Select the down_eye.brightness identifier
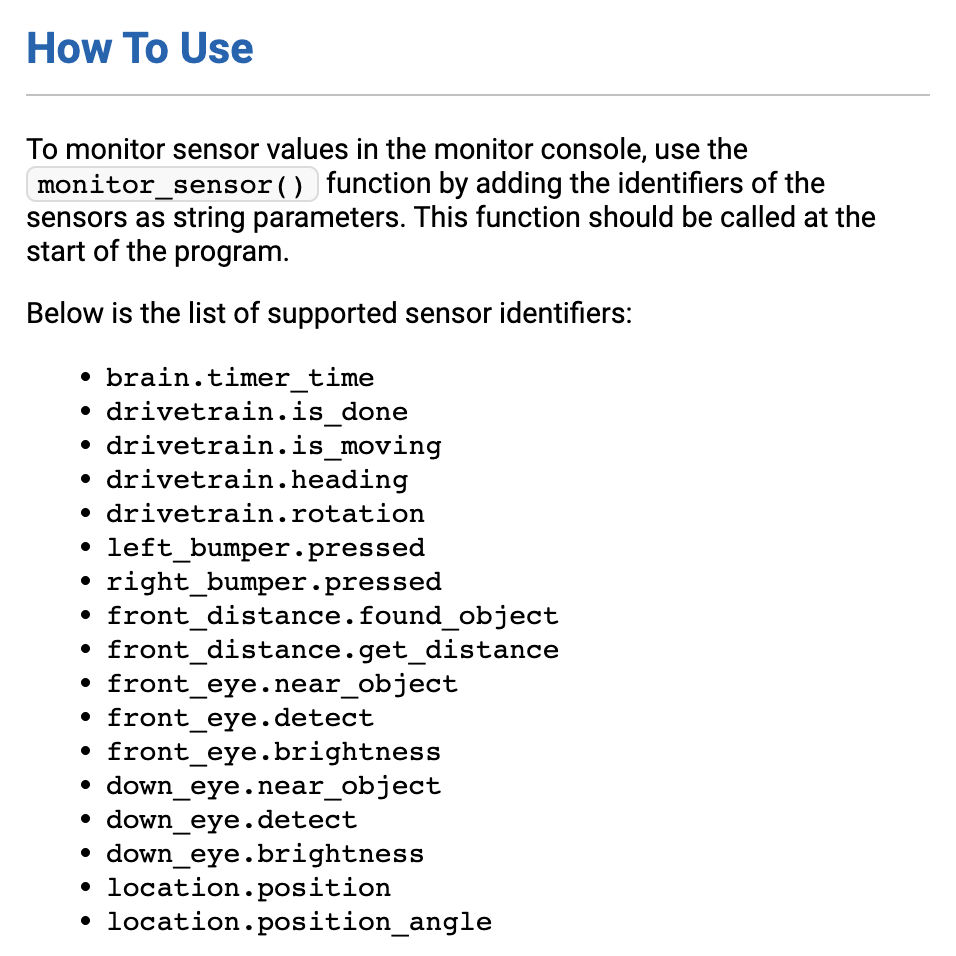956x956 pixels. (265, 854)
